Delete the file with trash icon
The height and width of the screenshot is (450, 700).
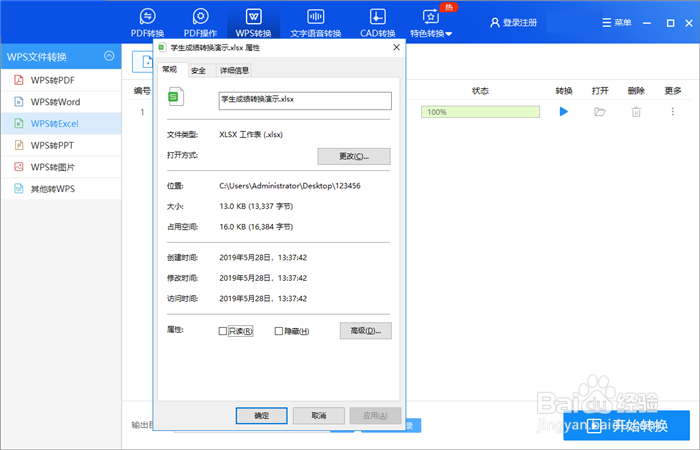click(636, 112)
